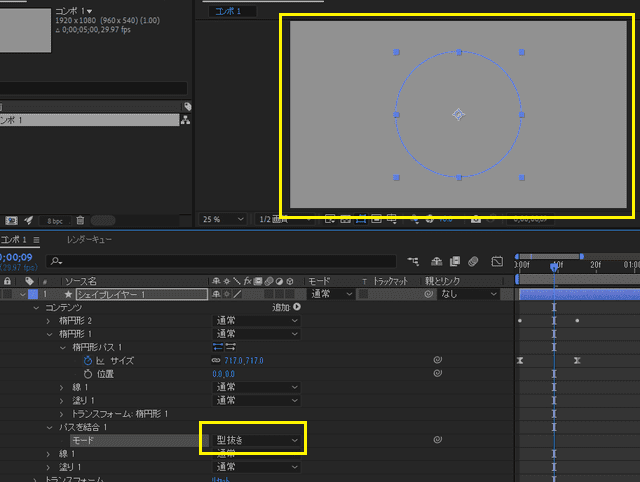Click the expression pick whip for サイズ
The height and width of the screenshot is (482, 640).
click(438, 360)
